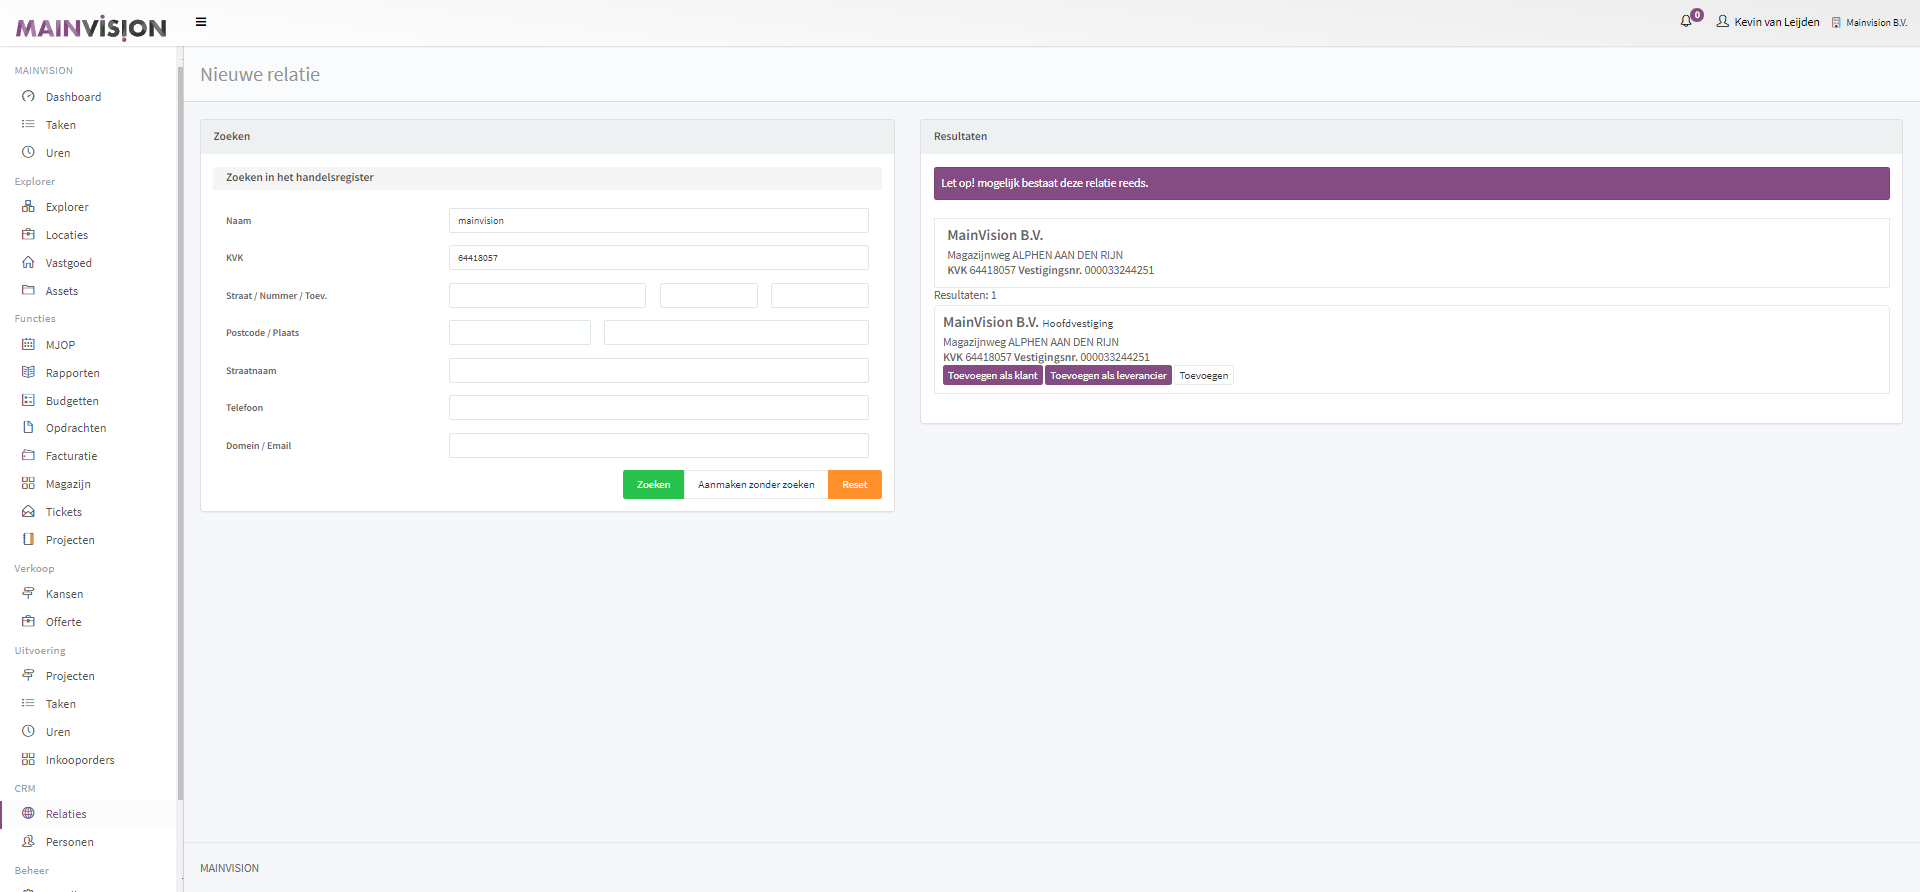1920x892 pixels.
Task: Click the Offerte icon
Action: click(28, 622)
